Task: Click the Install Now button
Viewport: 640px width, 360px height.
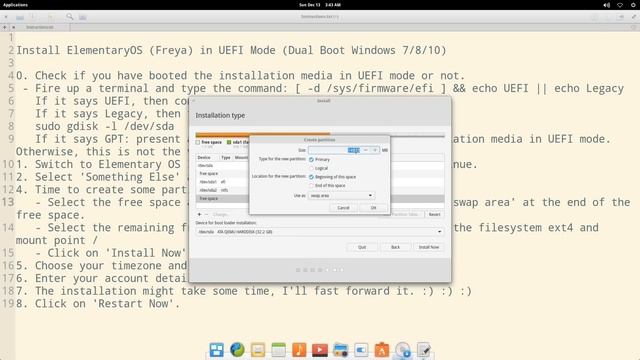Action: click(429, 247)
